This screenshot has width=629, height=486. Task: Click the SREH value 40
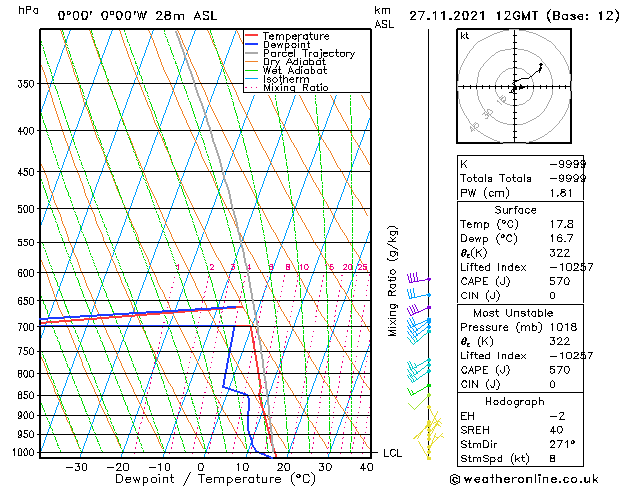coord(556,430)
